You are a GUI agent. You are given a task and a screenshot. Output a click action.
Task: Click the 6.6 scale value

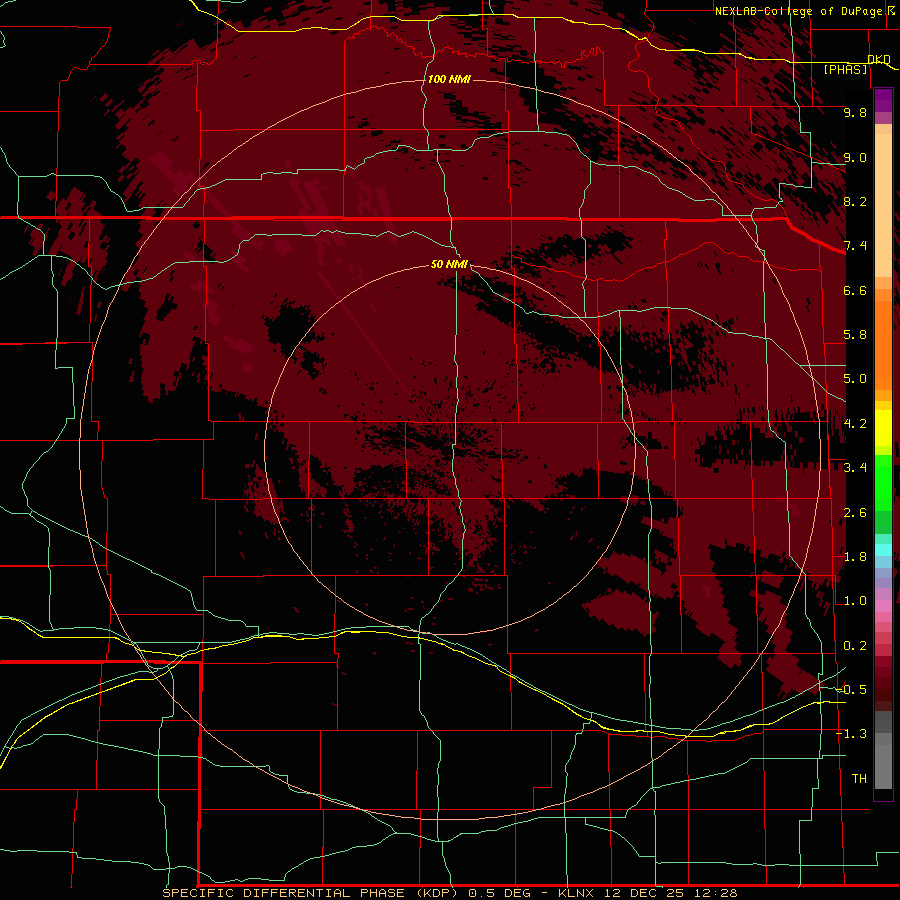click(855, 290)
